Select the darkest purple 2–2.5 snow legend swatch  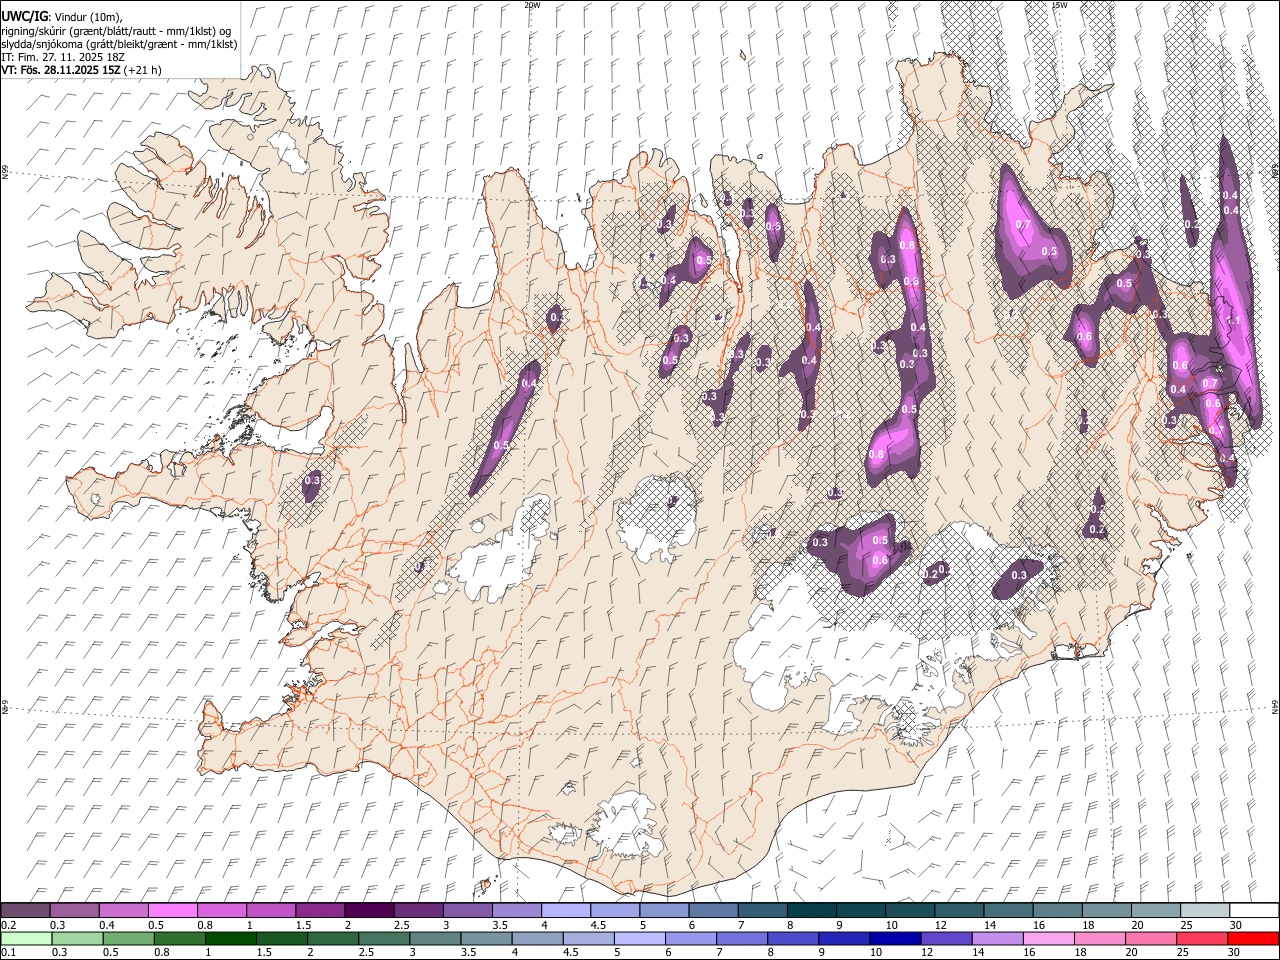[369, 910]
